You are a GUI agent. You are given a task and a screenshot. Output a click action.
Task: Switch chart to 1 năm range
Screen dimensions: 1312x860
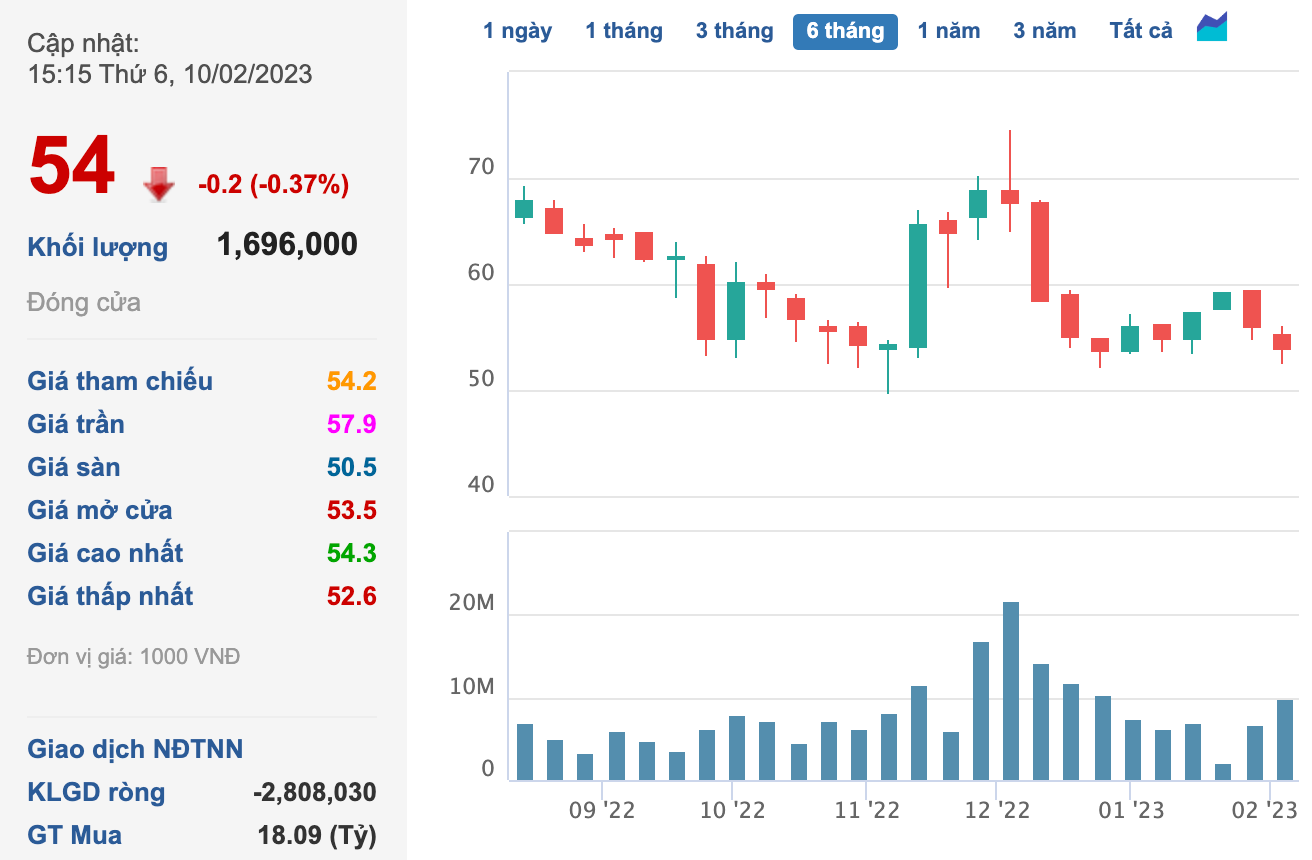949,31
